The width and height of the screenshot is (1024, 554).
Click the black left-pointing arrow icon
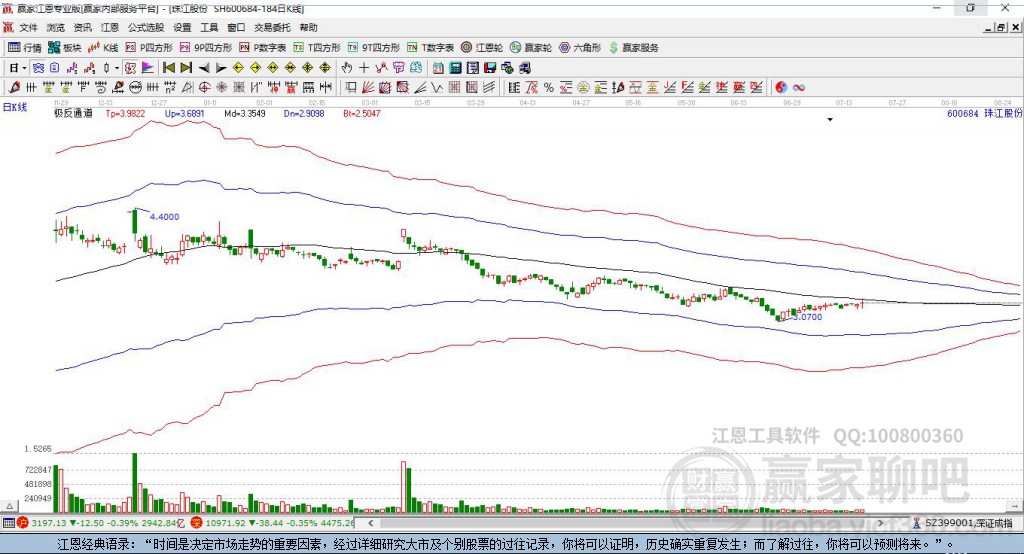[x=204, y=68]
